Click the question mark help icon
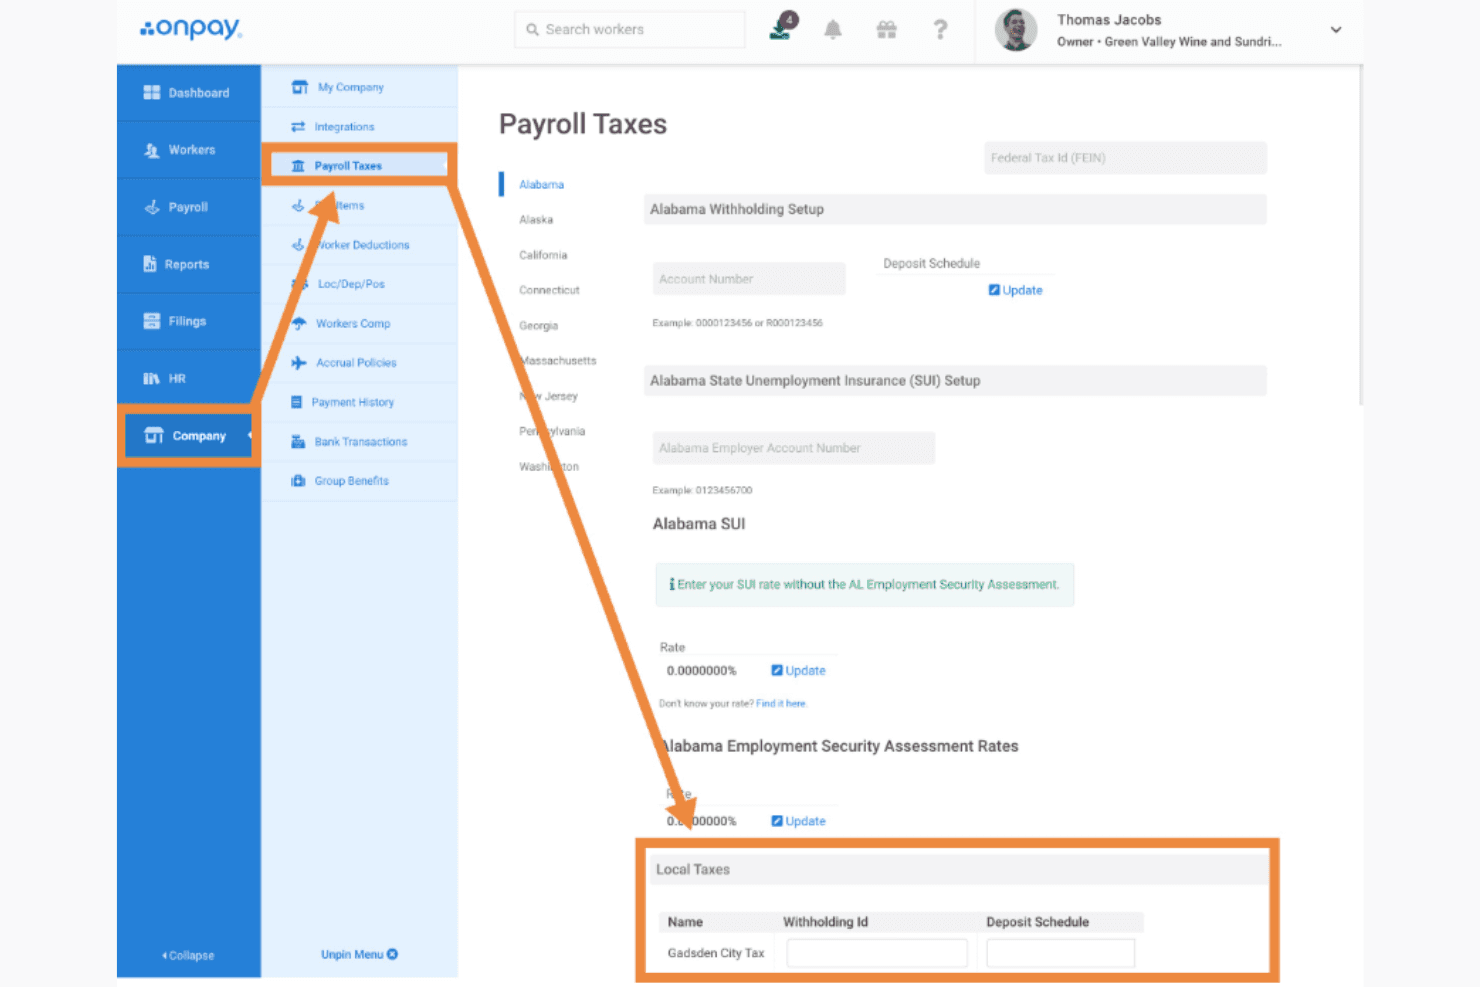This screenshot has height=987, width=1480. (940, 30)
